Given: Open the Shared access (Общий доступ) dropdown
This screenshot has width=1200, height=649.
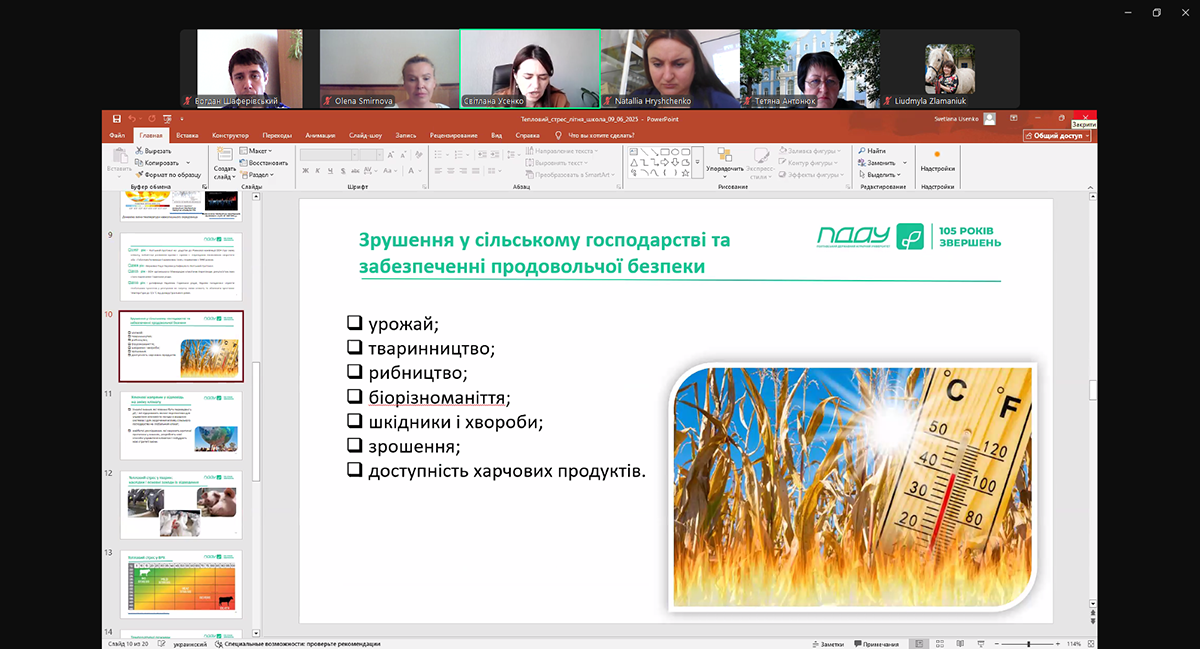Looking at the screenshot, I should (x=1059, y=135).
